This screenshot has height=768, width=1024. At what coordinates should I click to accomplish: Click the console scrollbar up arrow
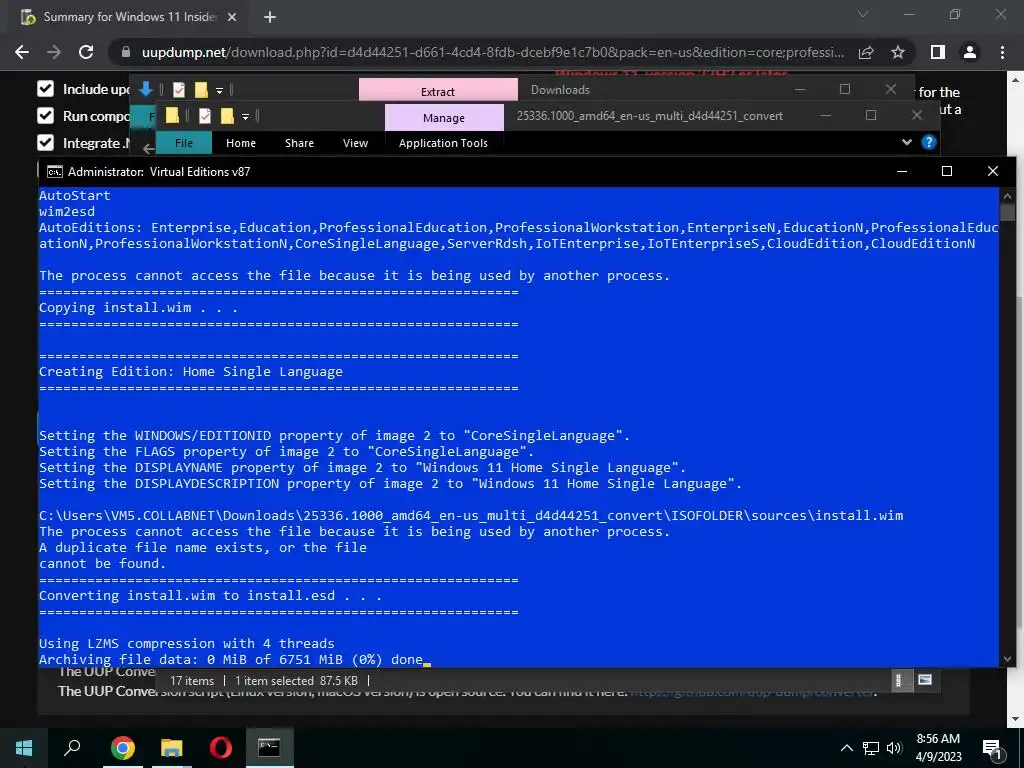pyautogui.click(x=1007, y=194)
